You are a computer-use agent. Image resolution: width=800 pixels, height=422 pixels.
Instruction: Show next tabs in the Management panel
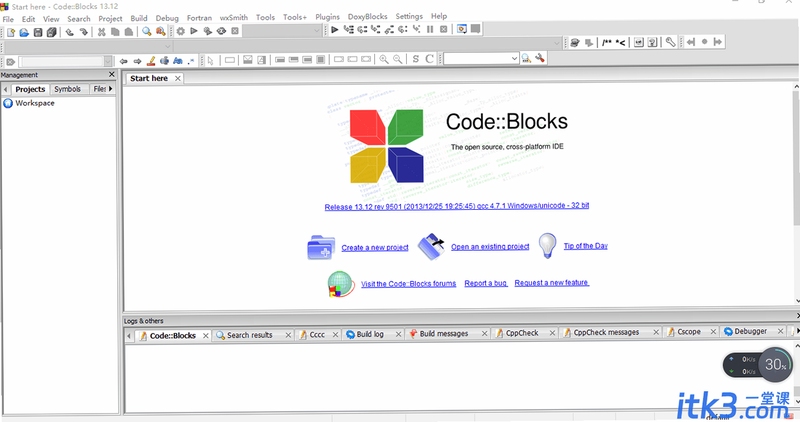pyautogui.click(x=111, y=89)
